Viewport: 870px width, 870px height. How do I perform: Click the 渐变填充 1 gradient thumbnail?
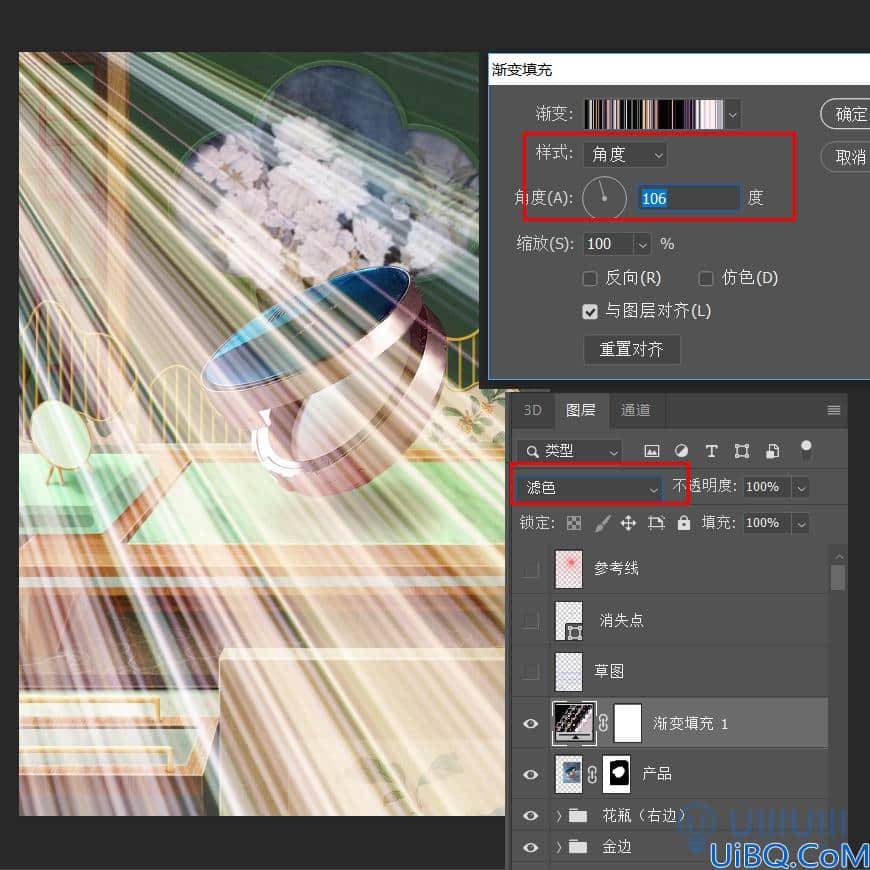575,723
